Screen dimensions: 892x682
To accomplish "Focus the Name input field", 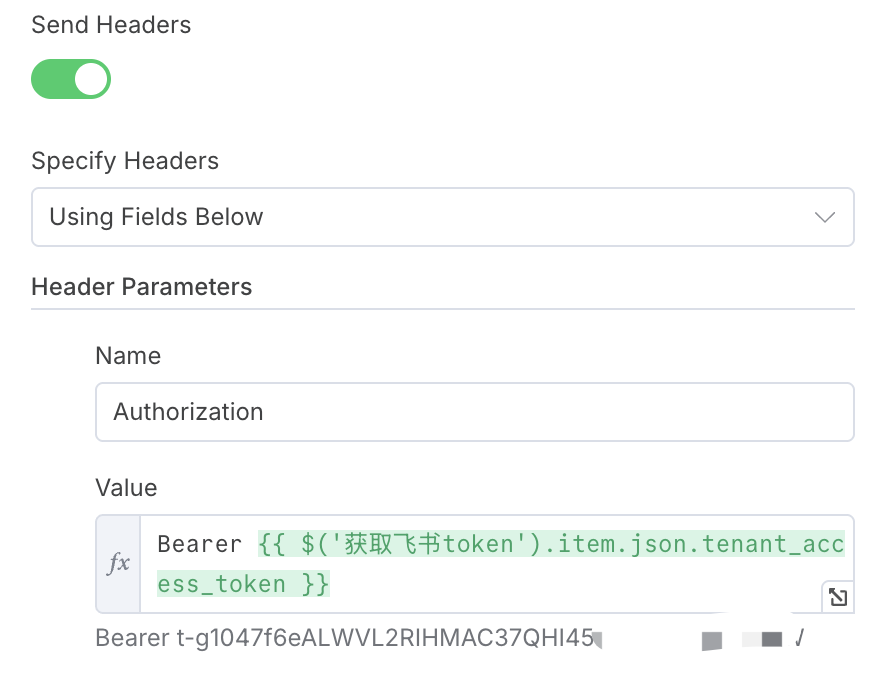I will click(474, 412).
